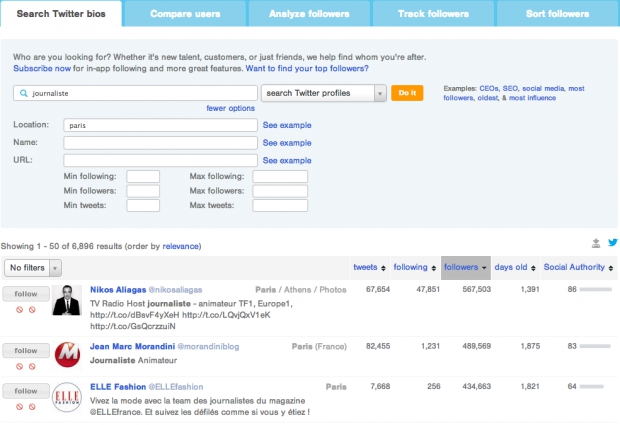Click the ELLE Fashion logo avatar

pyautogui.click(x=67, y=396)
